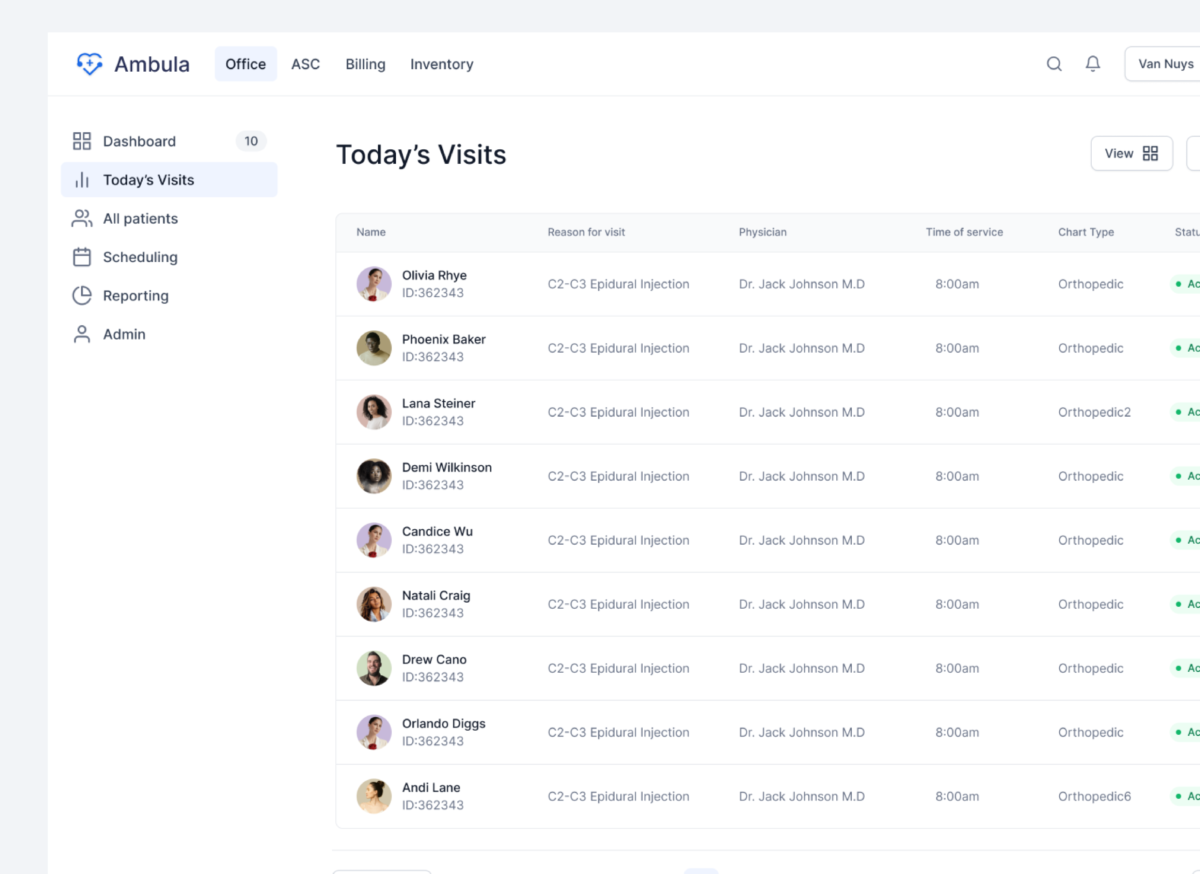This screenshot has width=1200, height=874.
Task: Click the grid icon inside the View button
Action: (1152, 153)
